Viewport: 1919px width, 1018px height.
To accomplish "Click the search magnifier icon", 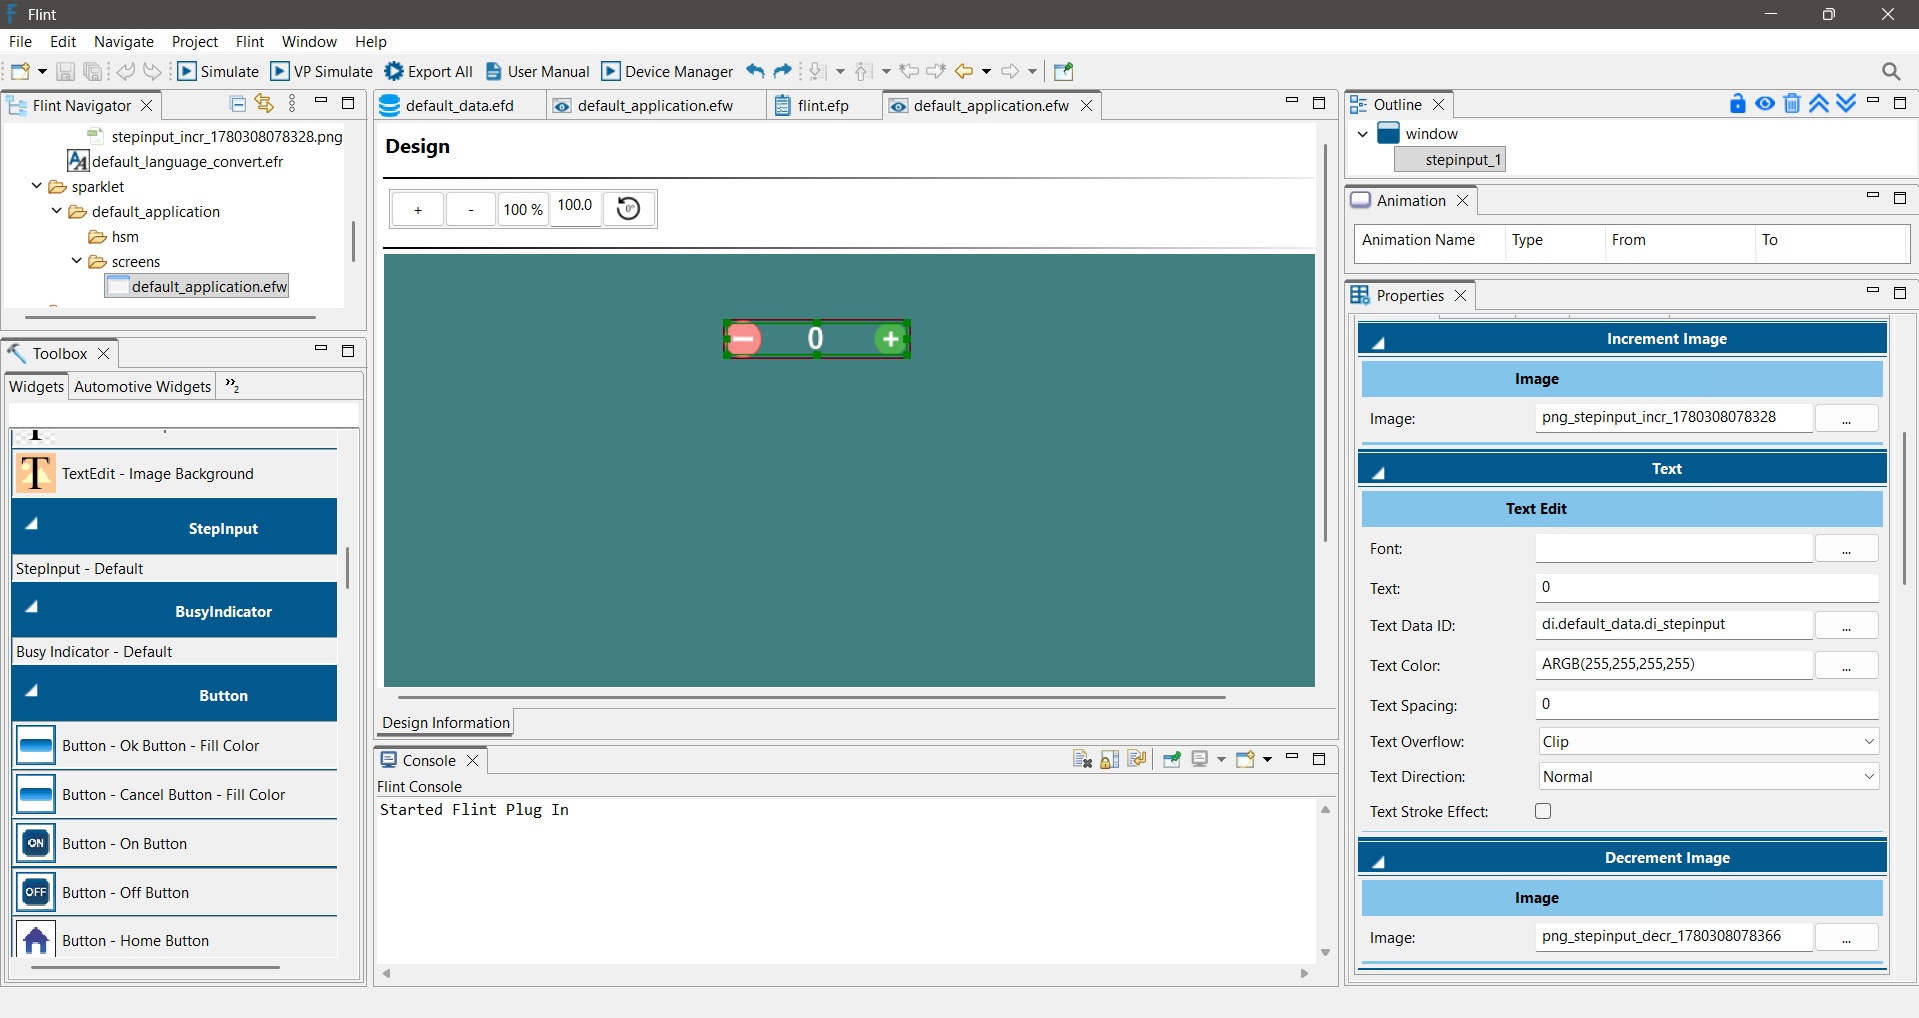I will (1891, 71).
